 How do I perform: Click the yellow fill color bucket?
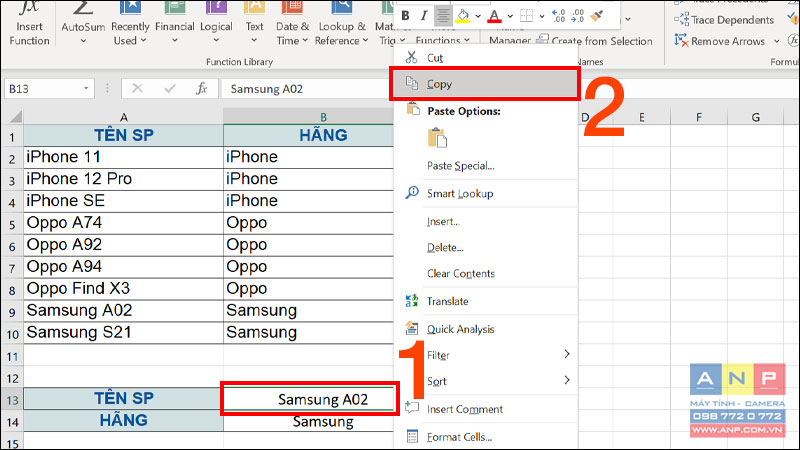coord(463,16)
